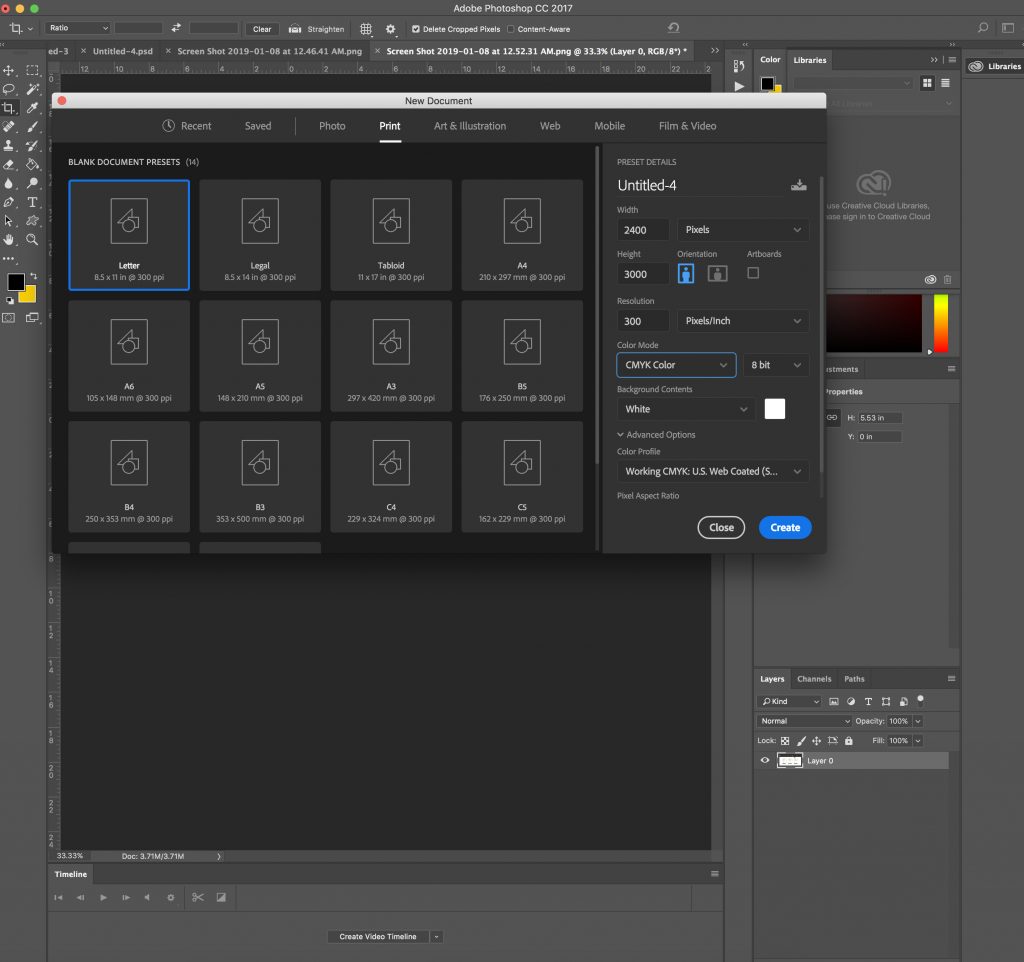Choose the Clone Stamp tool

click(10, 145)
